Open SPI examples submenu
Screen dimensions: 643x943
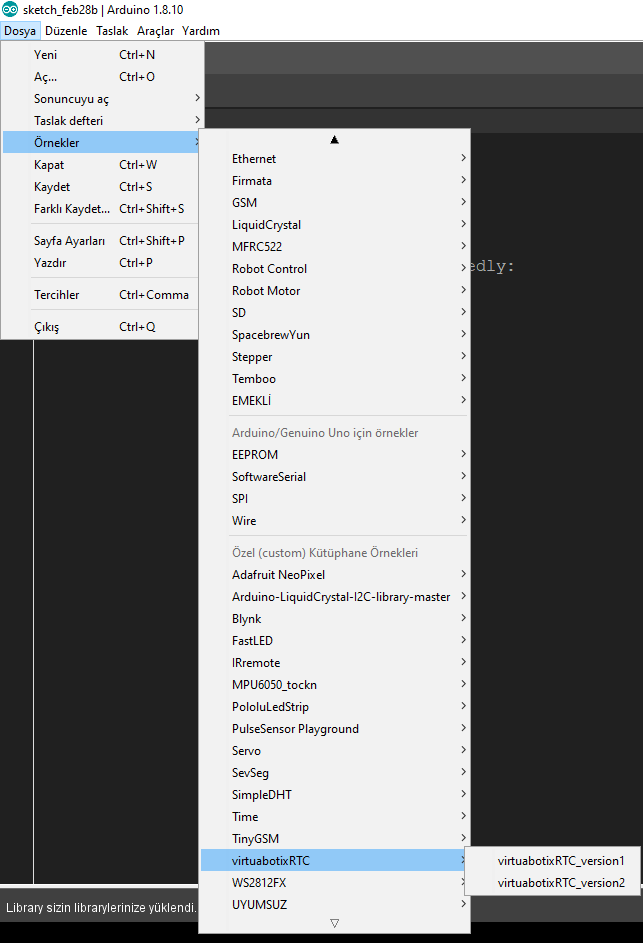coord(334,499)
